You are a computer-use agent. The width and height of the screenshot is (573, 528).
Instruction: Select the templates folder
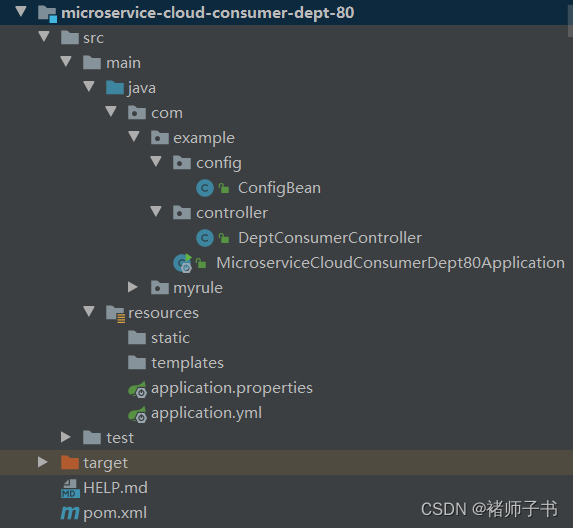(x=187, y=363)
